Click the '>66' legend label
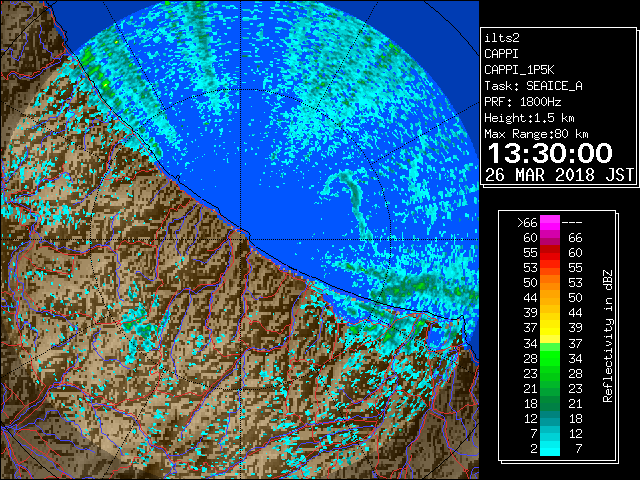The image size is (640, 480). click(x=527, y=223)
